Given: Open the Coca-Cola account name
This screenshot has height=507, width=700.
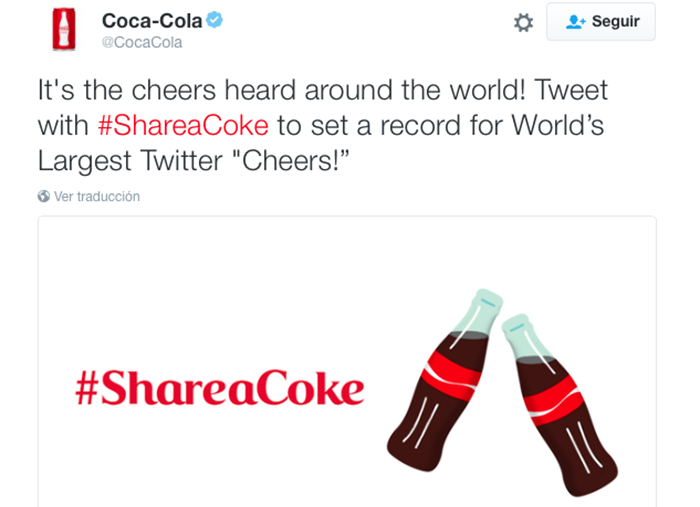Looking at the screenshot, I should click(x=152, y=21).
